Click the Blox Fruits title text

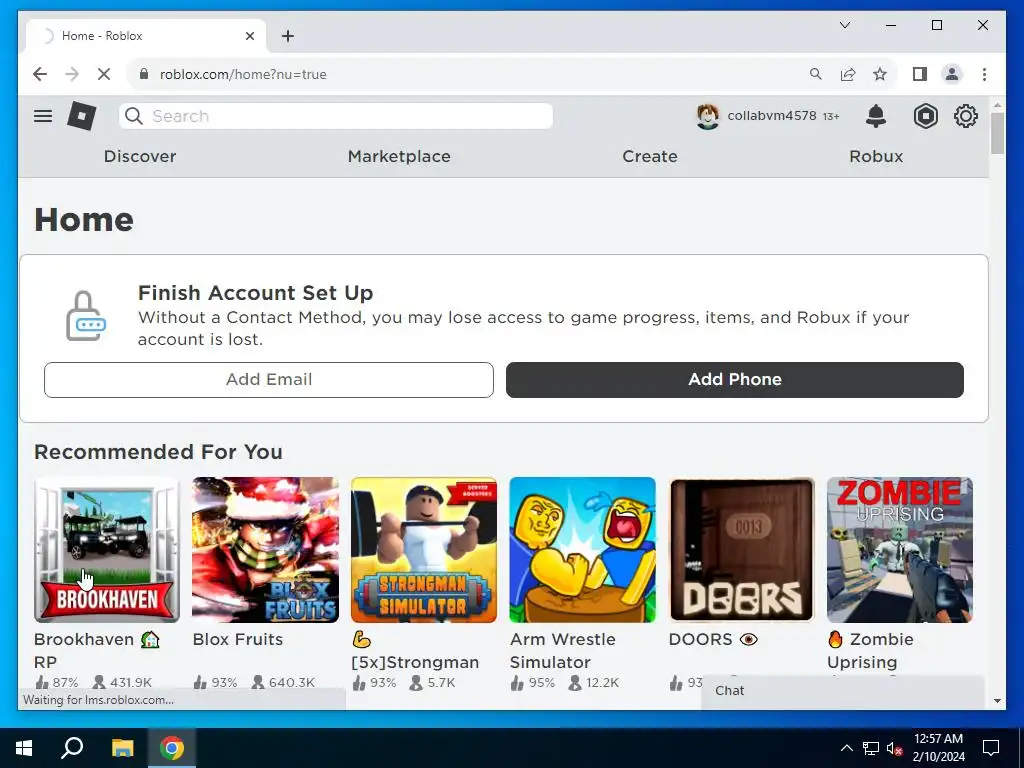tap(238, 639)
